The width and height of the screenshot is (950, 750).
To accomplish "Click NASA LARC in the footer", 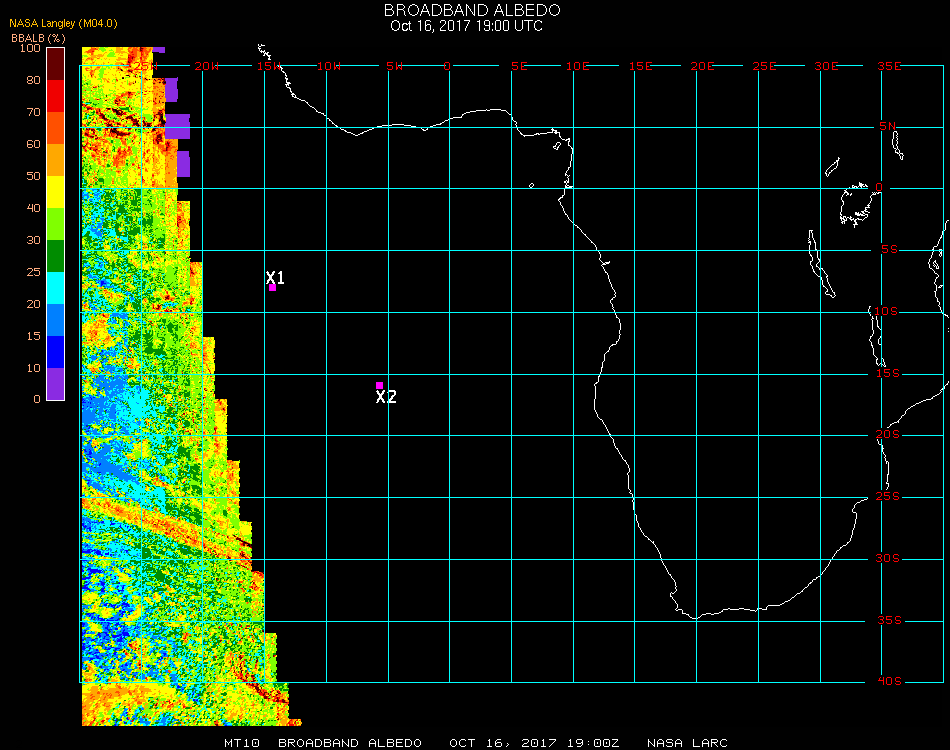I will (688, 743).
